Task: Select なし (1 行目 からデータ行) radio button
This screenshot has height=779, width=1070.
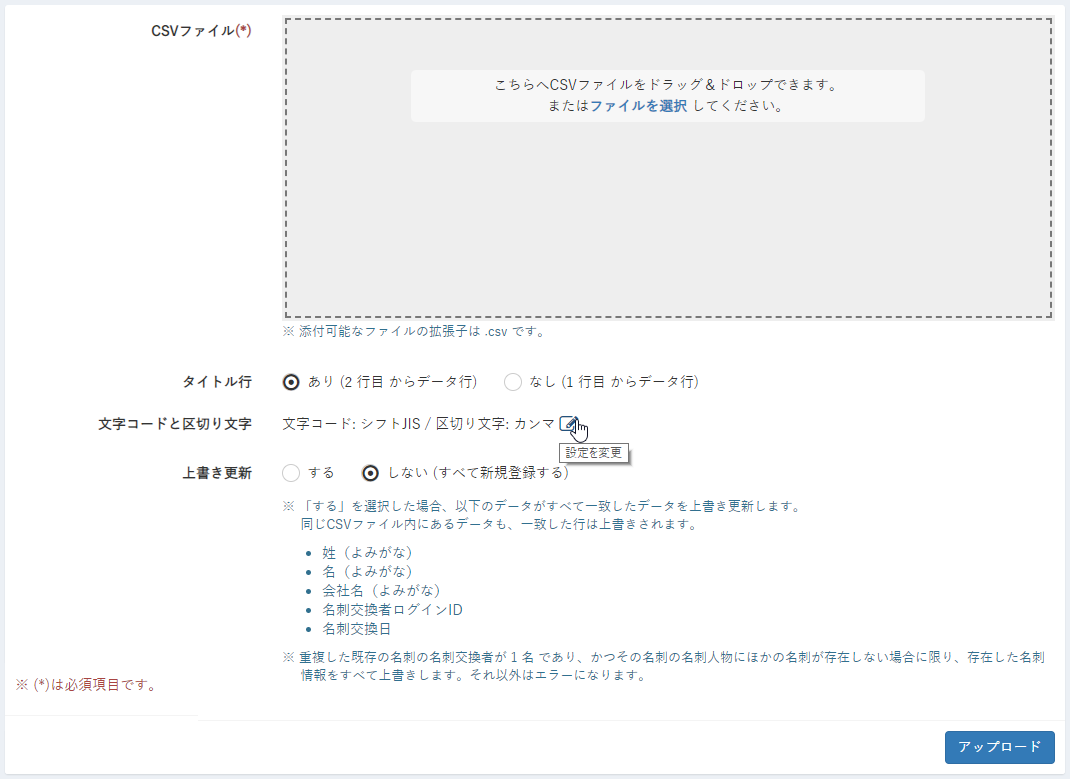Action: tap(512, 382)
